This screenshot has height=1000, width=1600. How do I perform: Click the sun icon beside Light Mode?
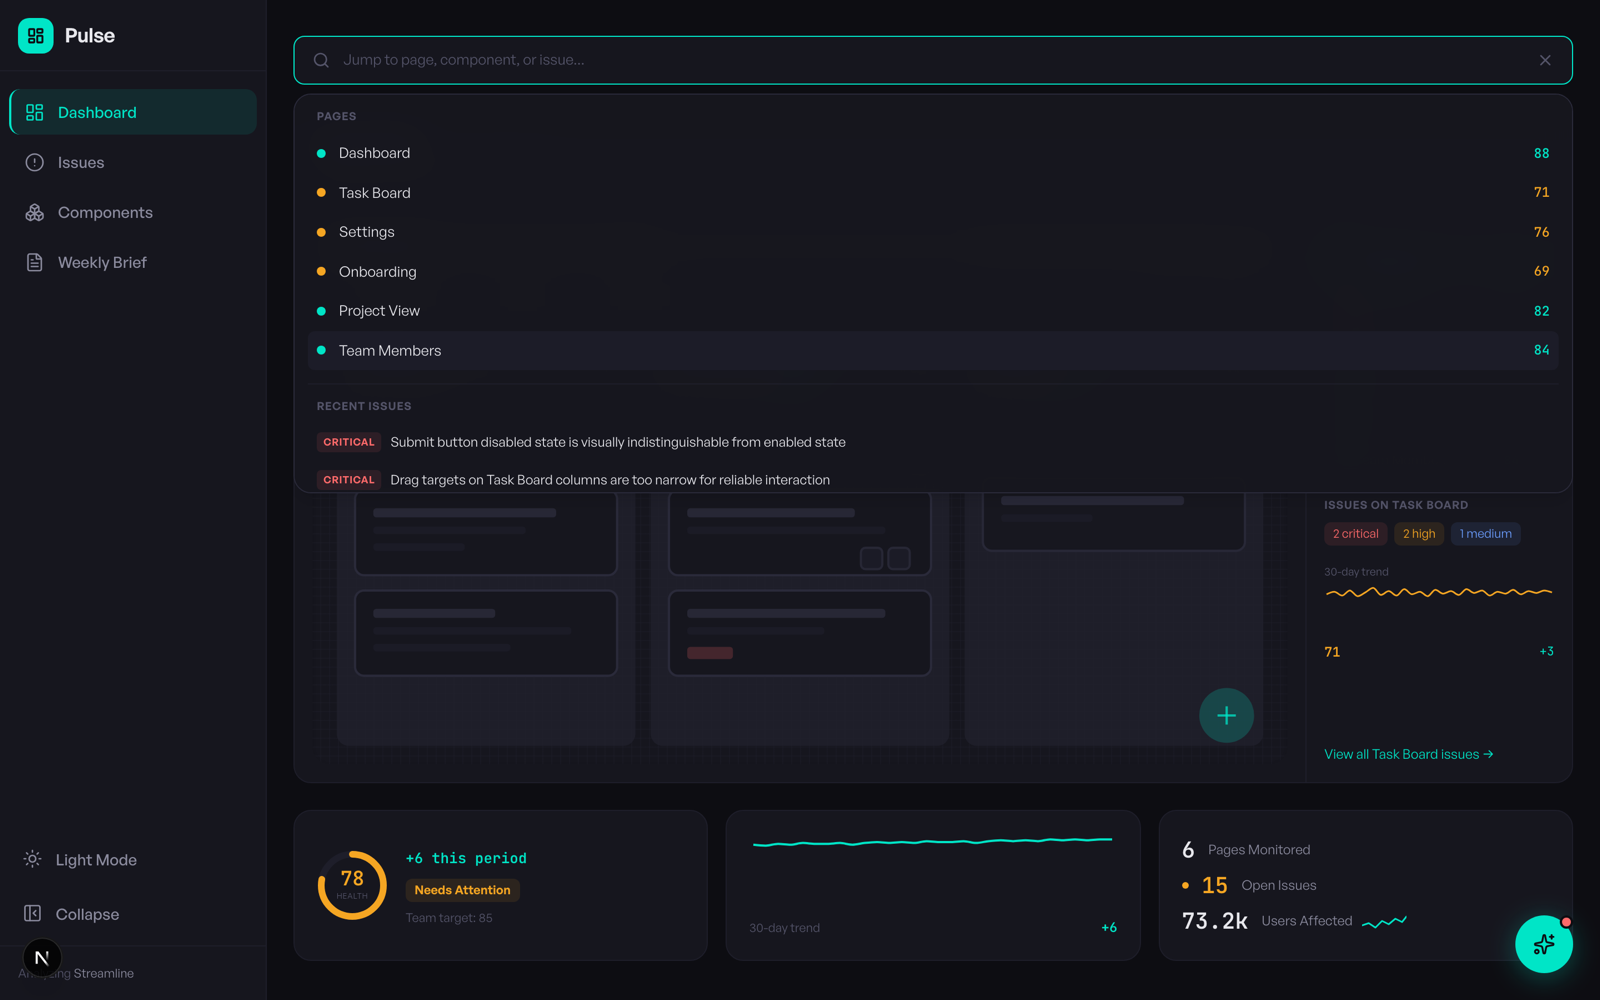(31, 859)
